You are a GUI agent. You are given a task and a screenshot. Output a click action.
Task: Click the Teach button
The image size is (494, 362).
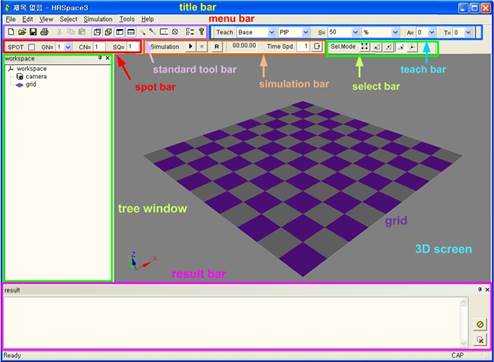tap(225, 32)
